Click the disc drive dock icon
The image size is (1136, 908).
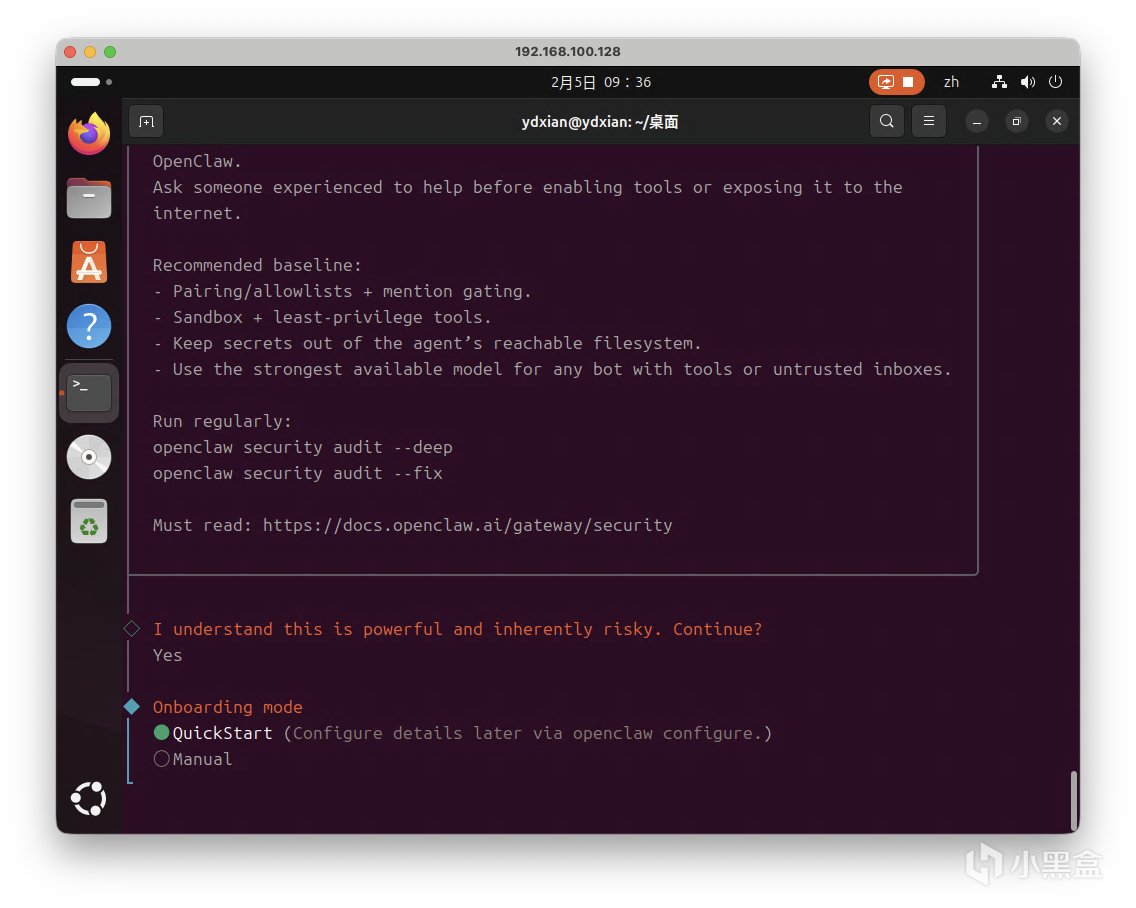point(89,457)
